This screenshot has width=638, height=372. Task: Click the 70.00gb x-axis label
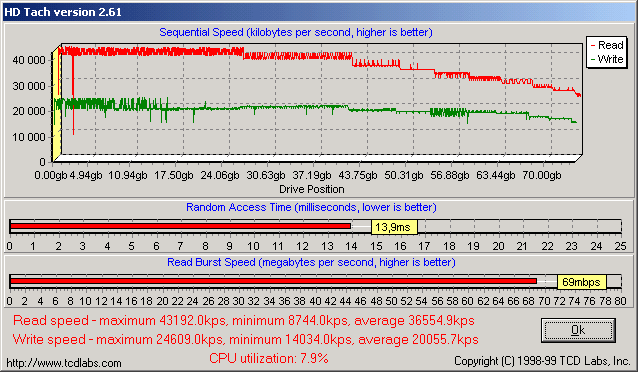point(542,175)
